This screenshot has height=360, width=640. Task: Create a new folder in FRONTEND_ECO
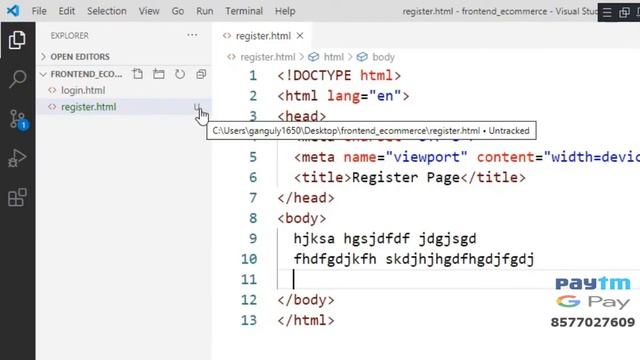coord(159,74)
